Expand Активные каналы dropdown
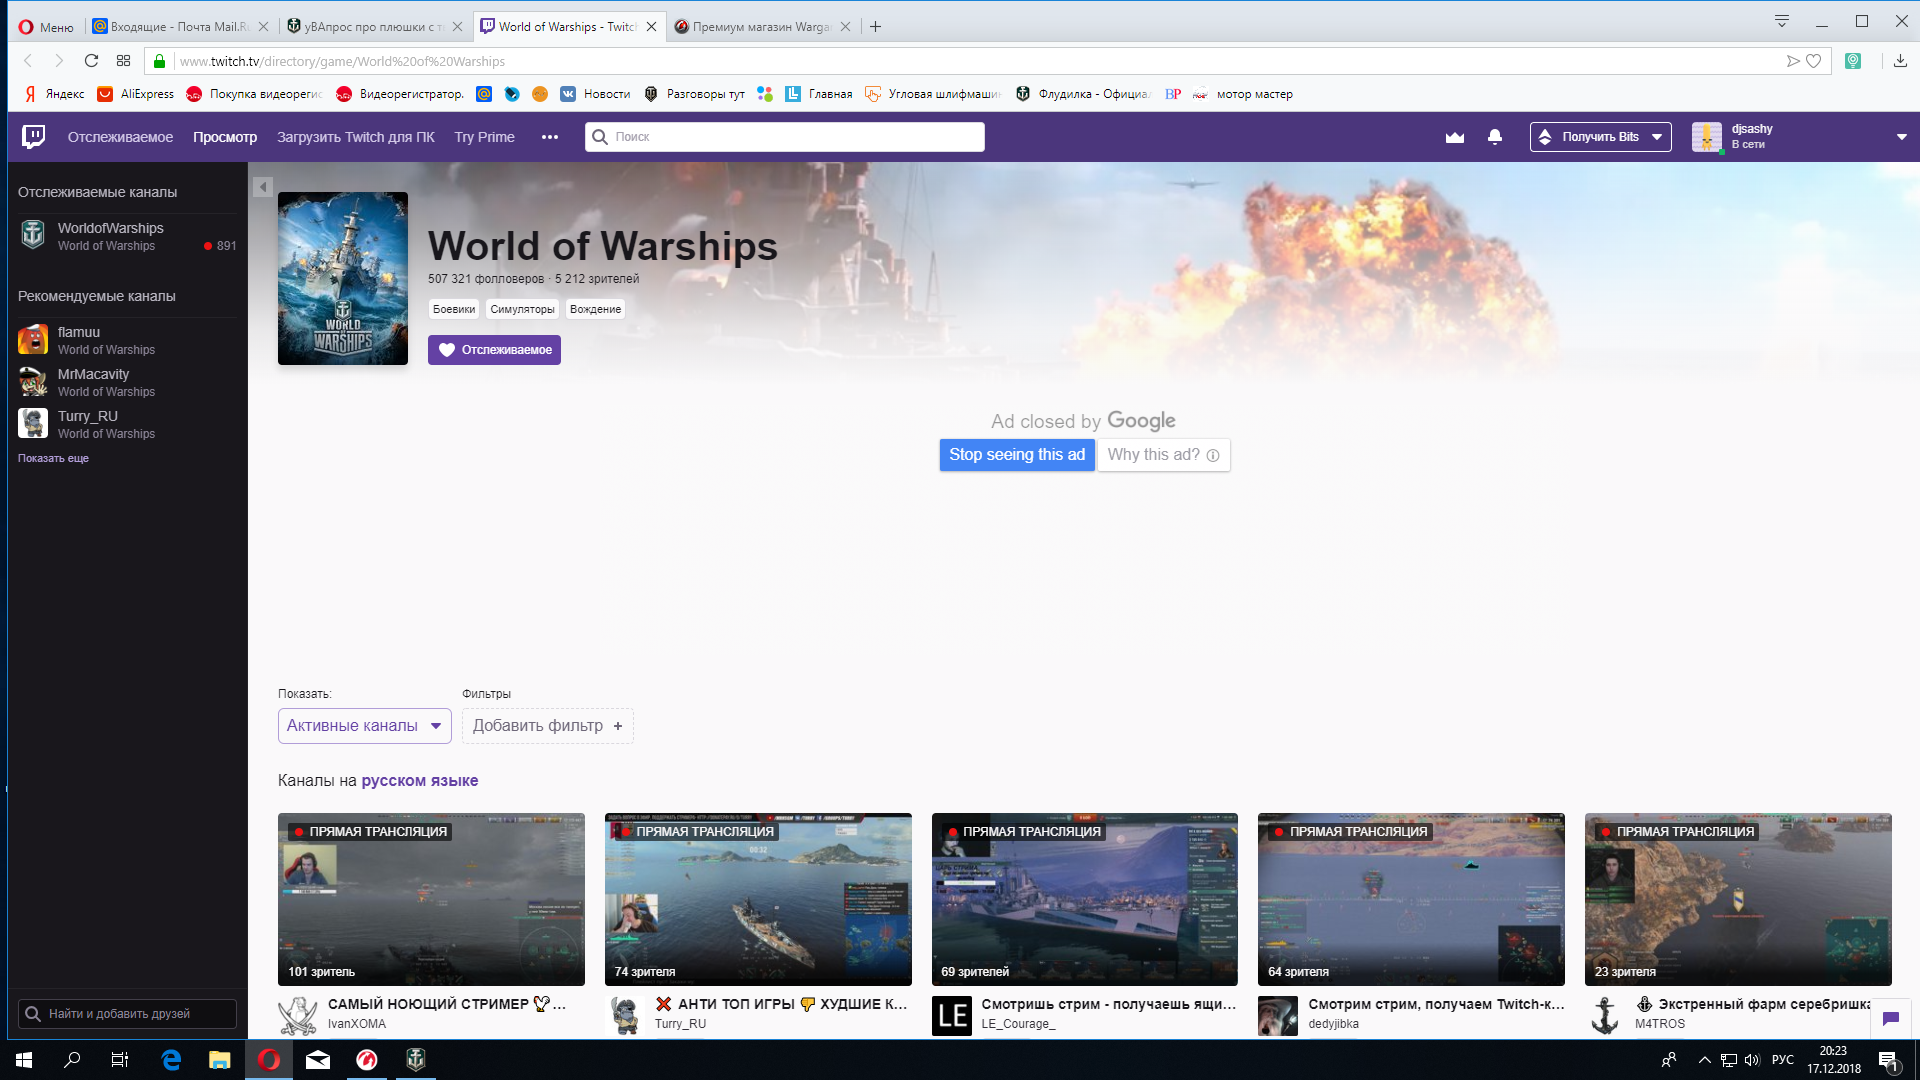The height and width of the screenshot is (1080, 1920). tap(365, 726)
